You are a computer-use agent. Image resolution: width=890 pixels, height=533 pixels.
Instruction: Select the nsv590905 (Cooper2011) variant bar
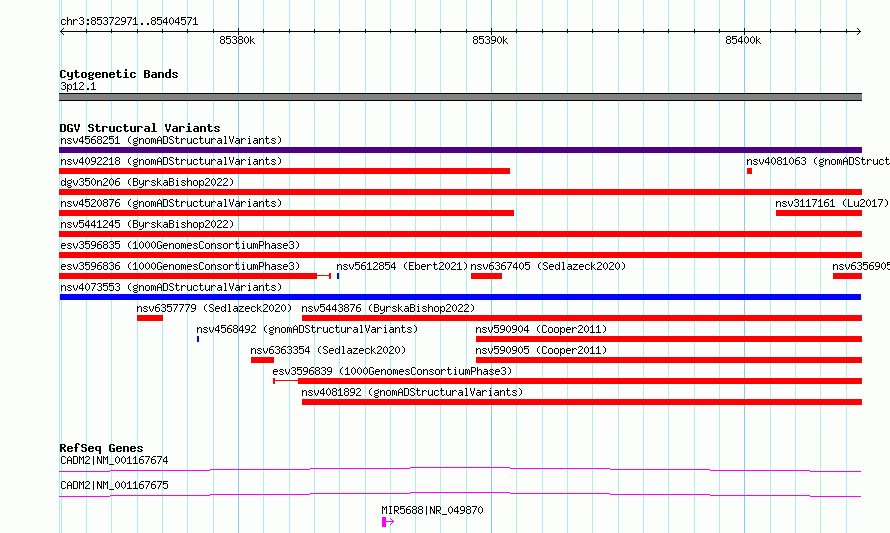point(669,360)
